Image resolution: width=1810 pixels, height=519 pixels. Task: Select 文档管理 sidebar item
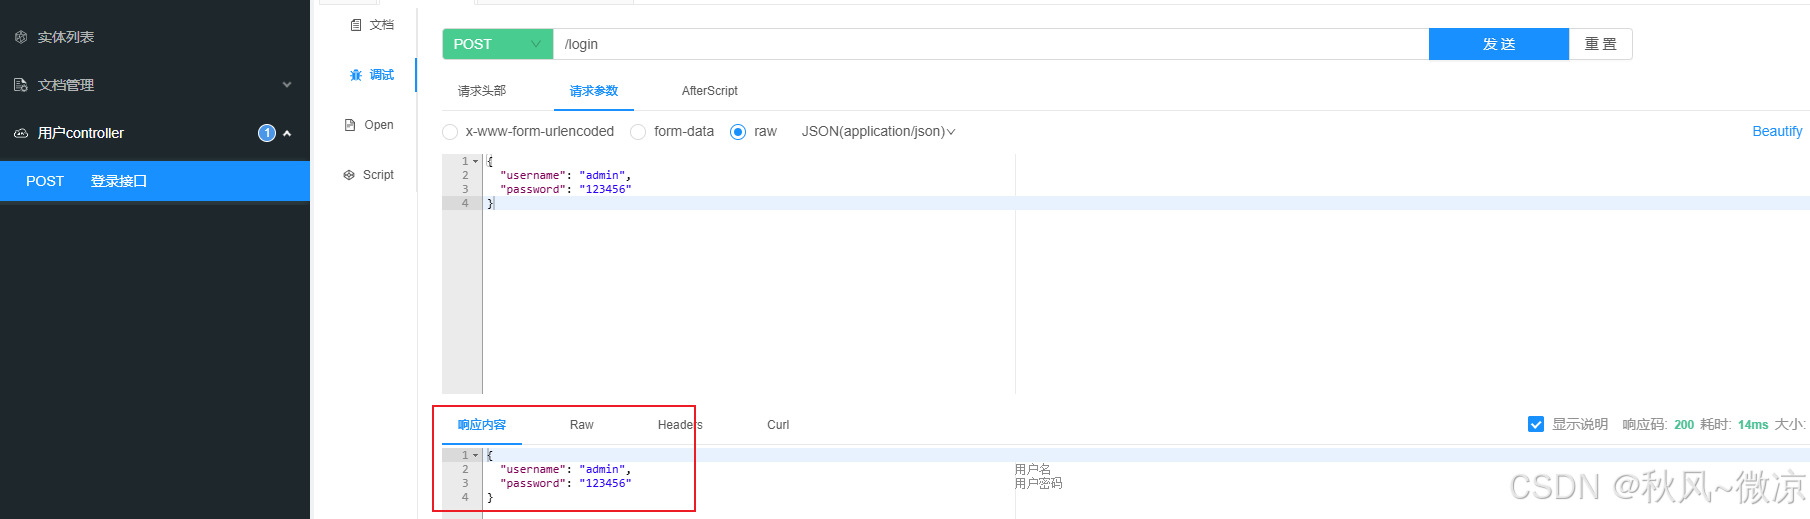coord(155,85)
